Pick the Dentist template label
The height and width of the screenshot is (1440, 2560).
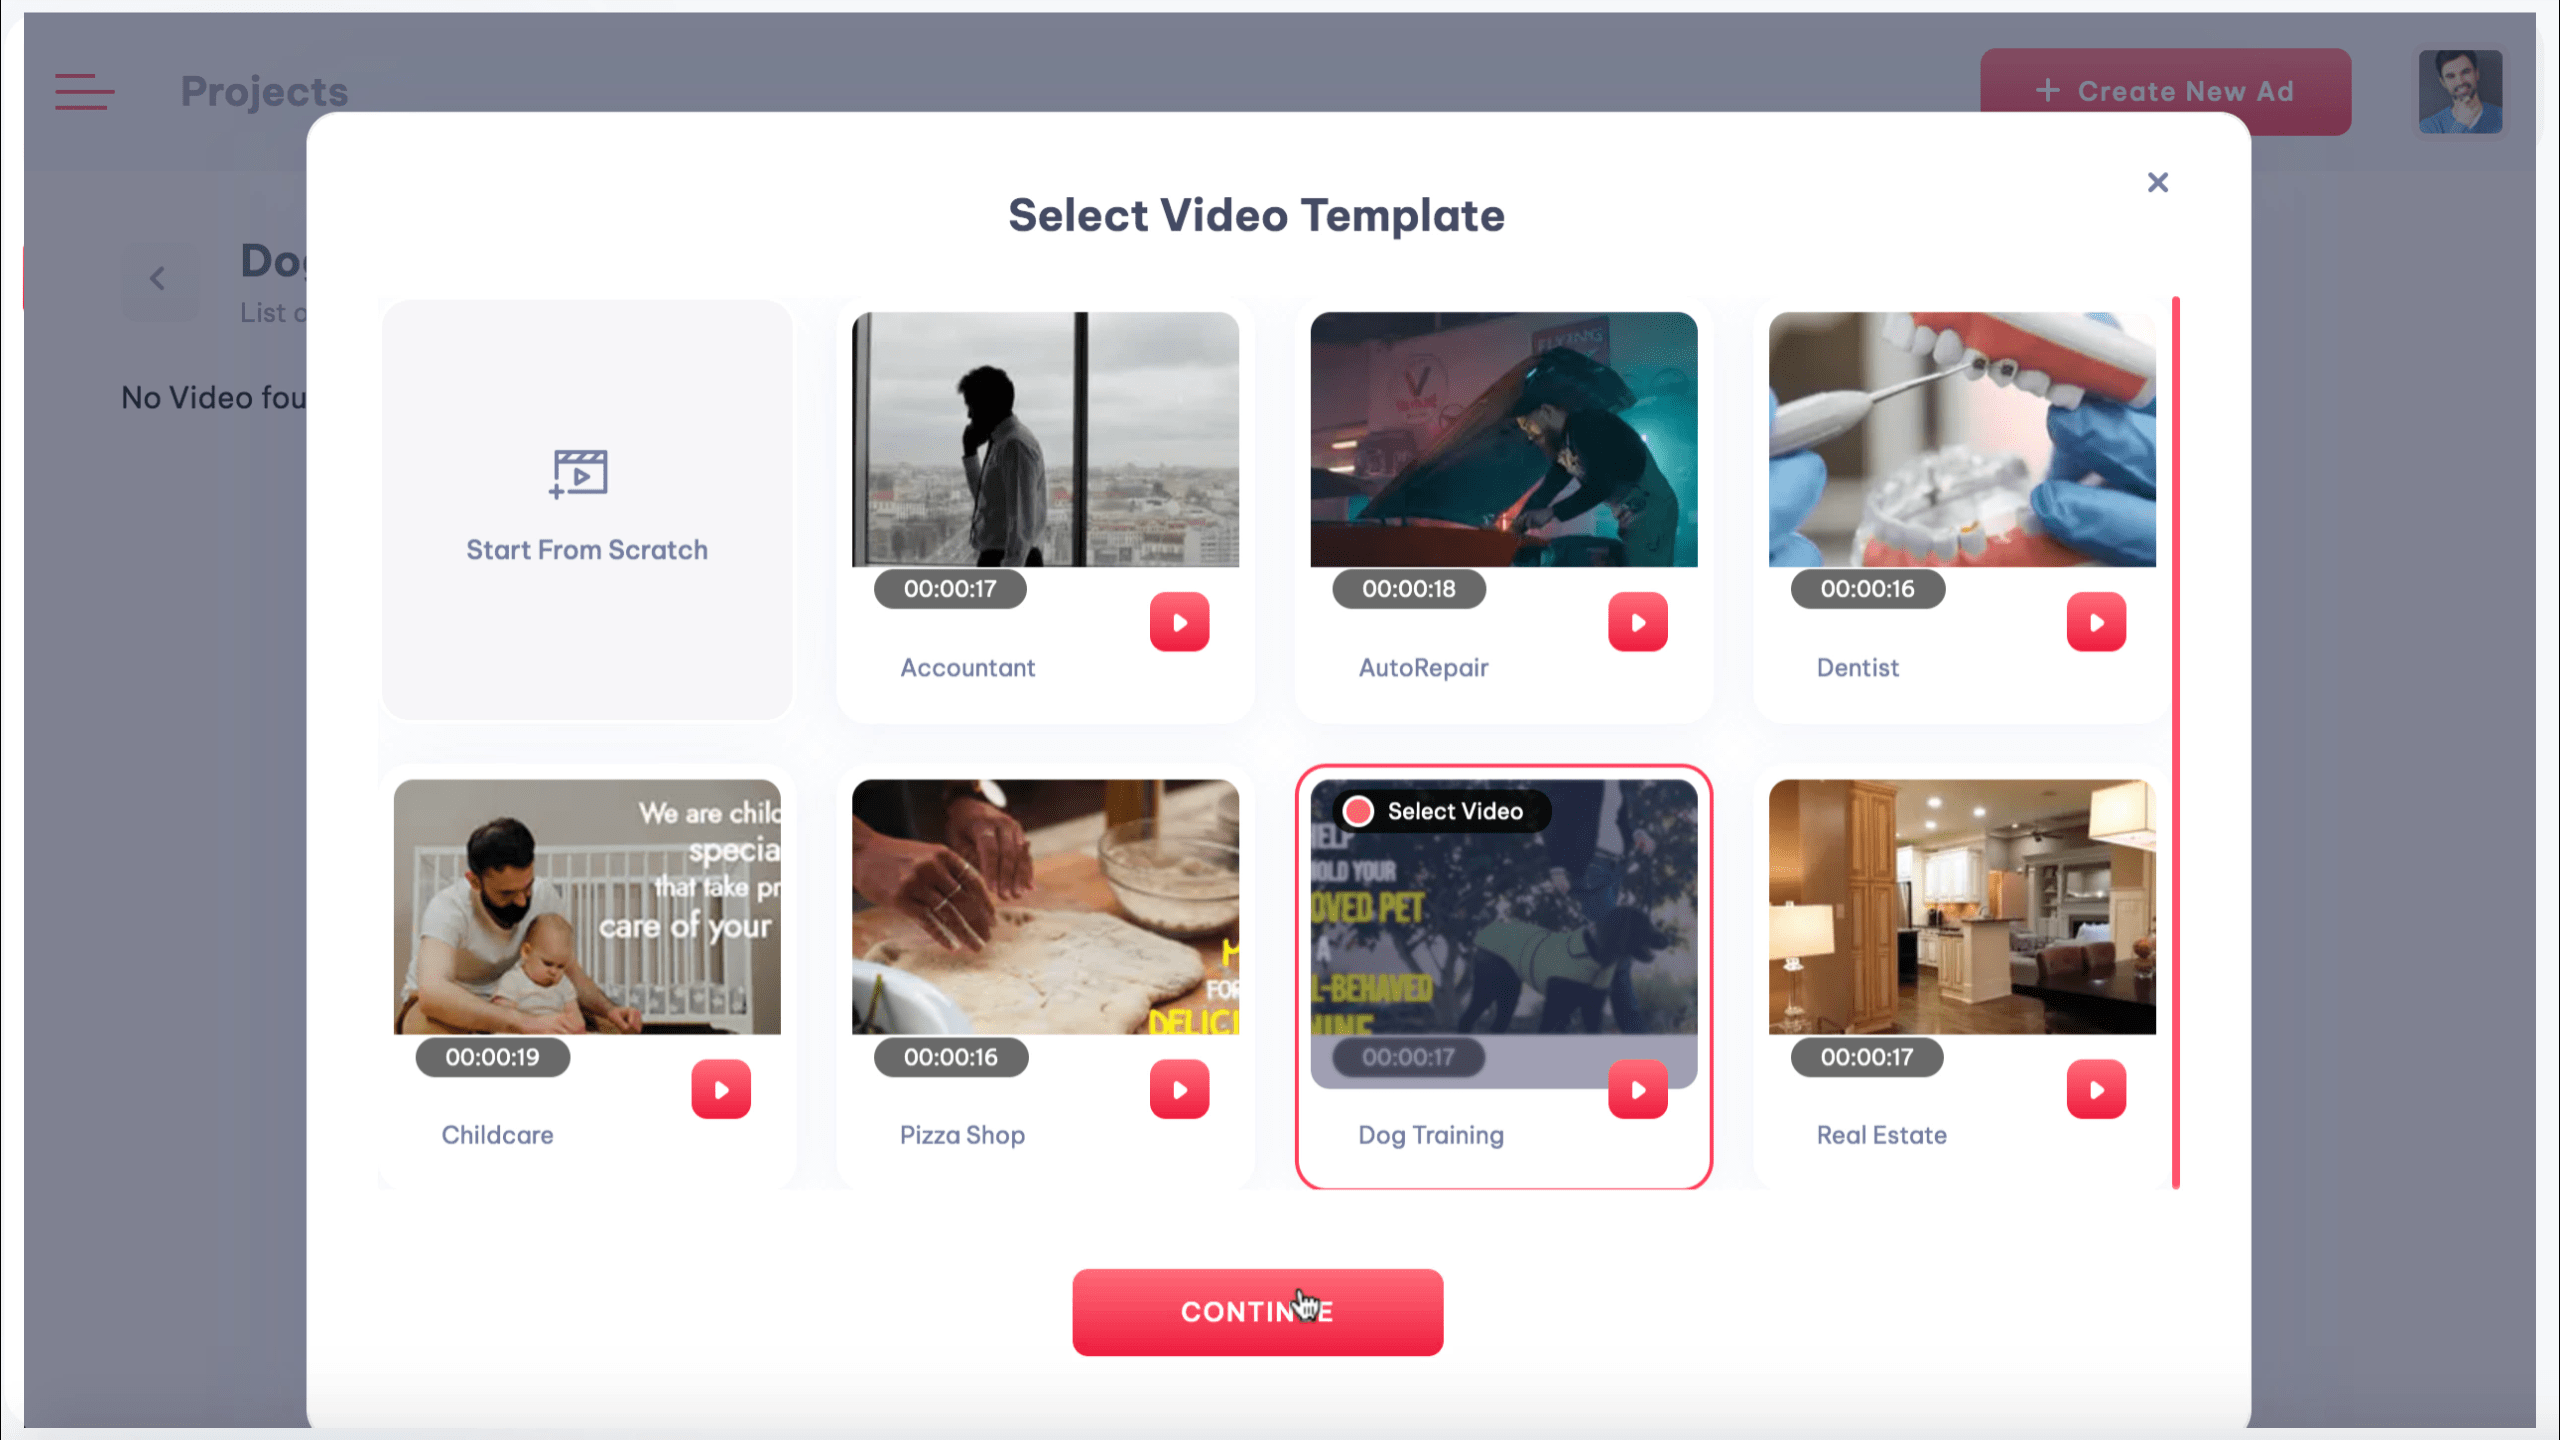[1857, 667]
